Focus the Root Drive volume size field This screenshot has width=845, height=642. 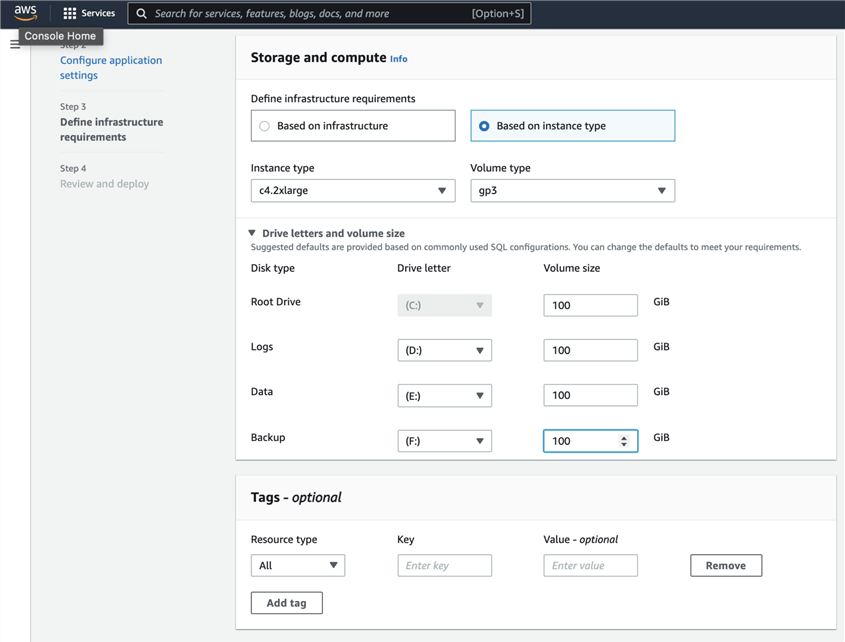(589, 305)
